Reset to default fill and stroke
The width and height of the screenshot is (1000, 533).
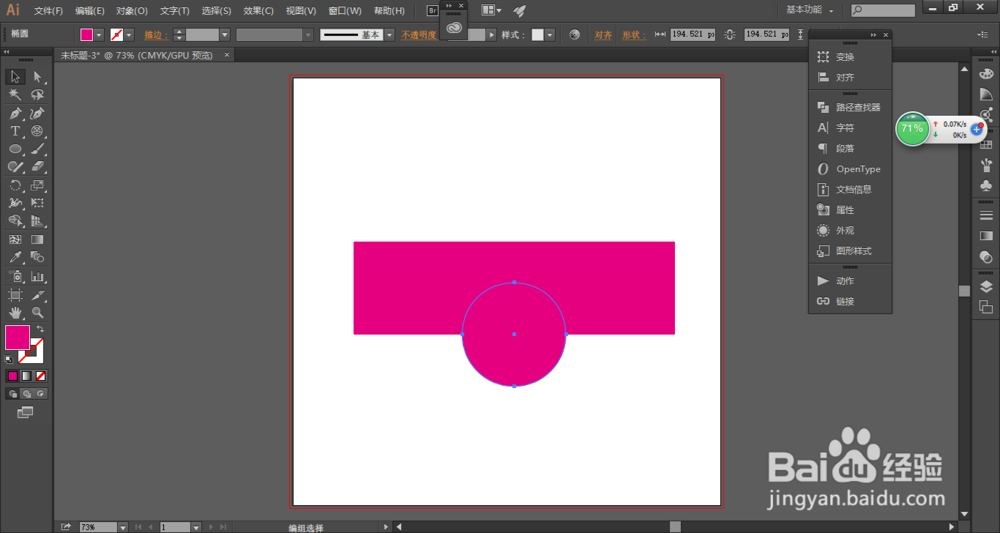[9, 360]
